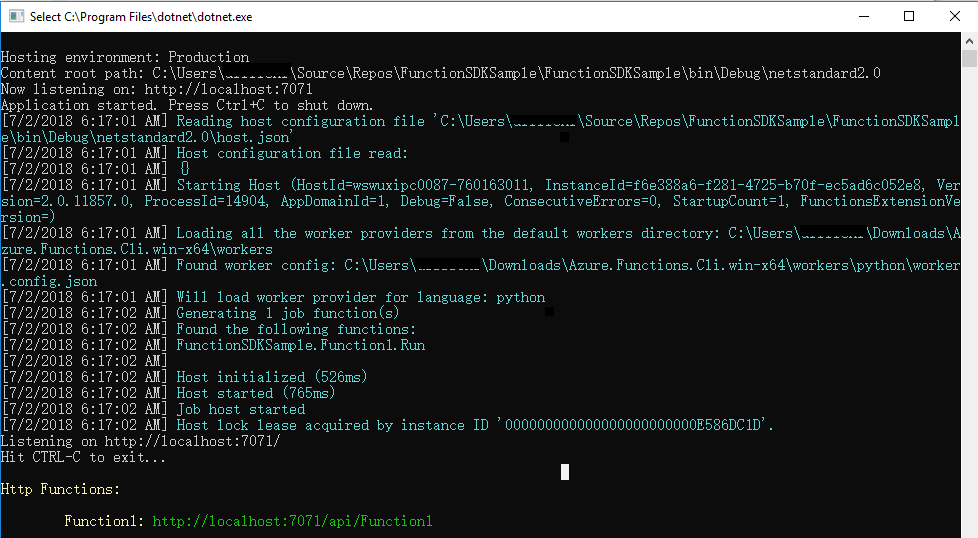
Task: Click the 'Application started' message line
Action: pos(186,105)
